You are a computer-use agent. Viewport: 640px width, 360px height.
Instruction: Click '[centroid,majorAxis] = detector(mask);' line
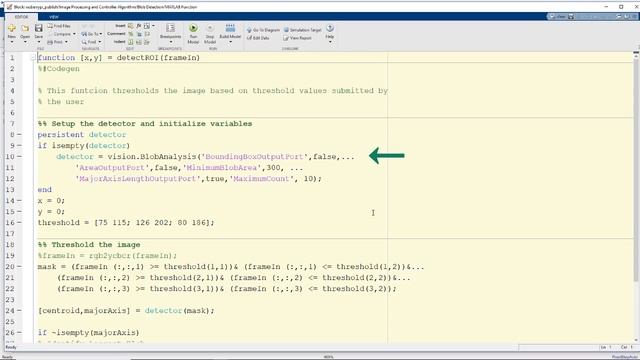126,311
